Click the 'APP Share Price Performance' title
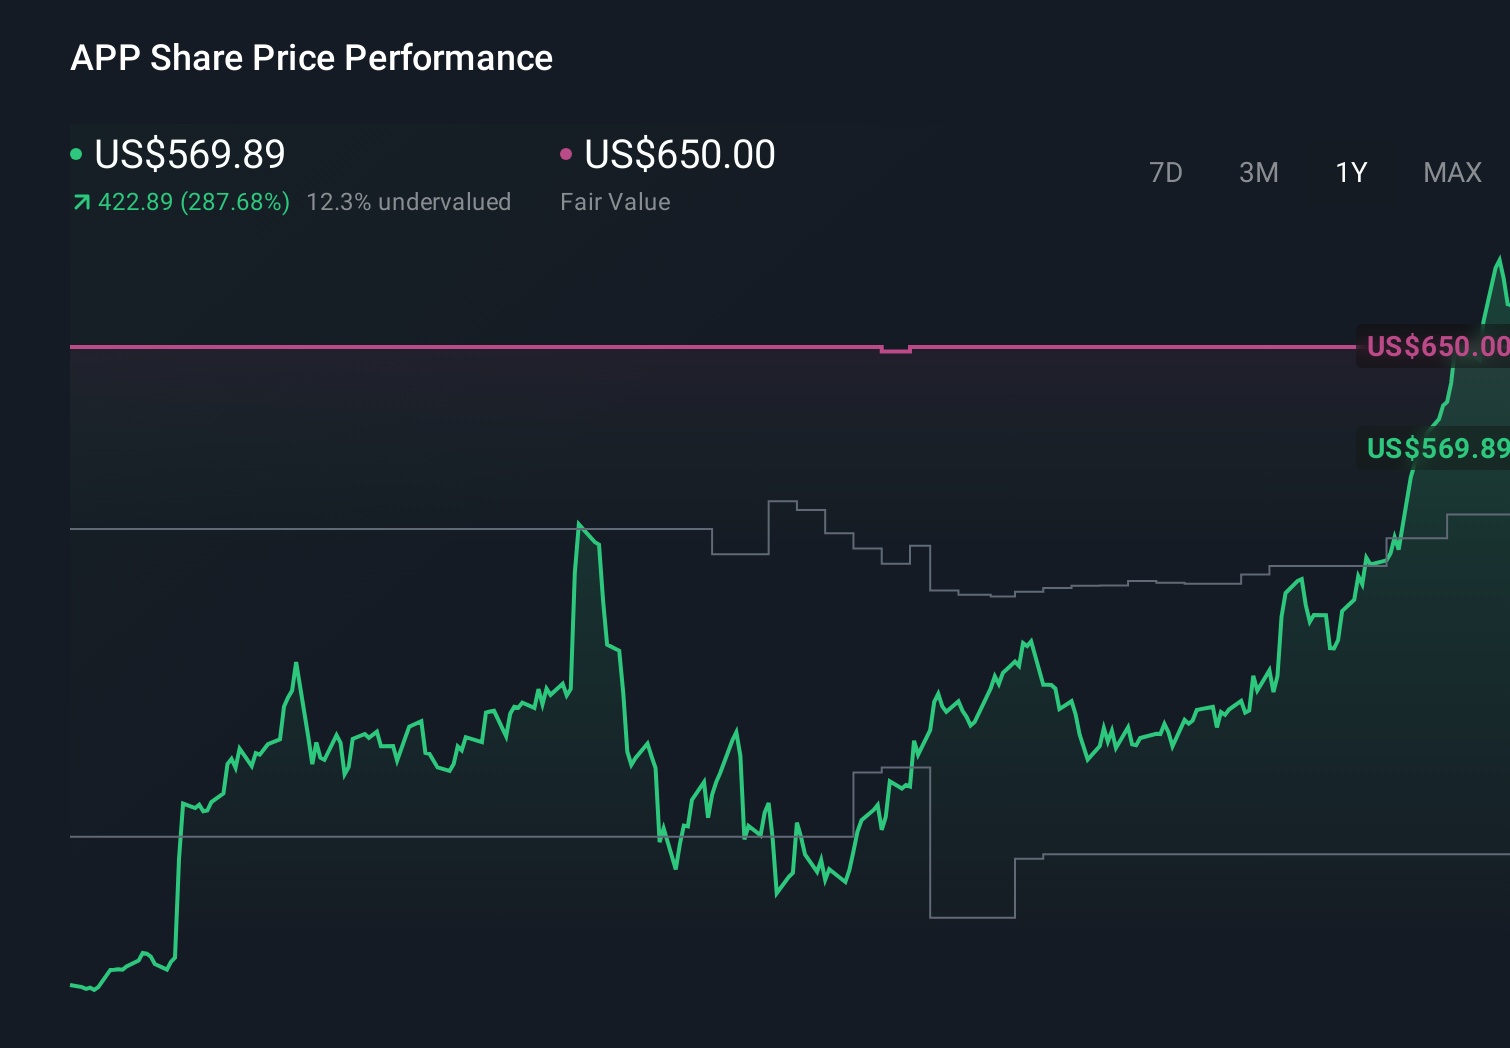 [x=312, y=58]
